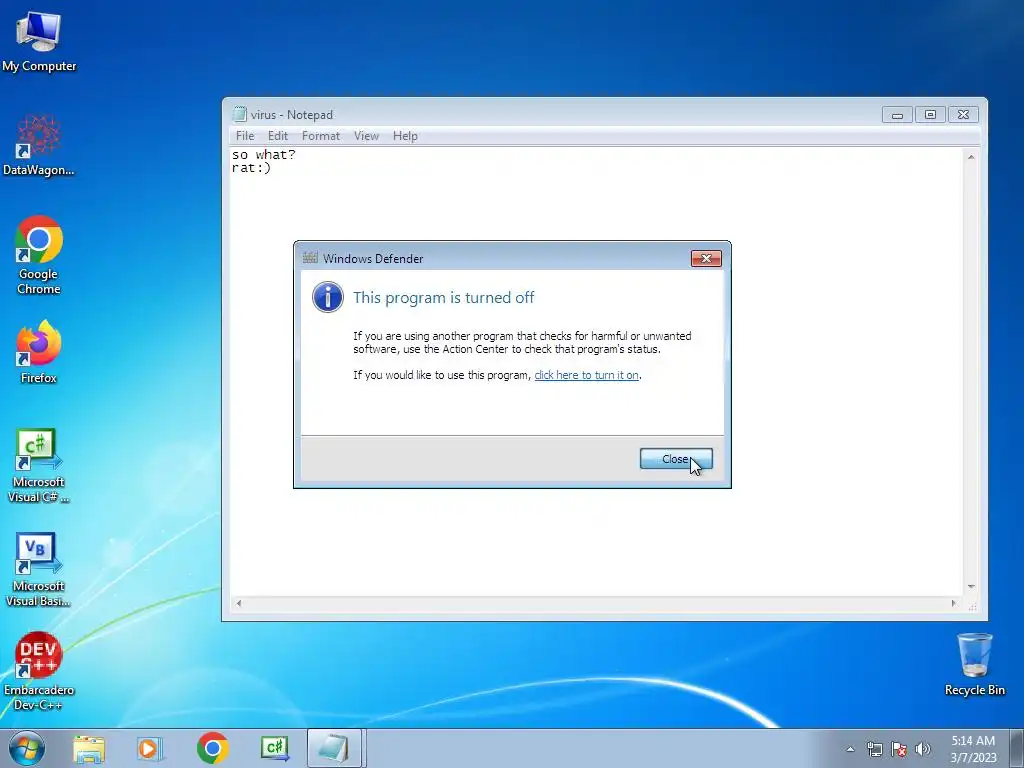This screenshot has height=768, width=1024.
Task: Click the Windows Defender title bar icon
Action: point(310,258)
